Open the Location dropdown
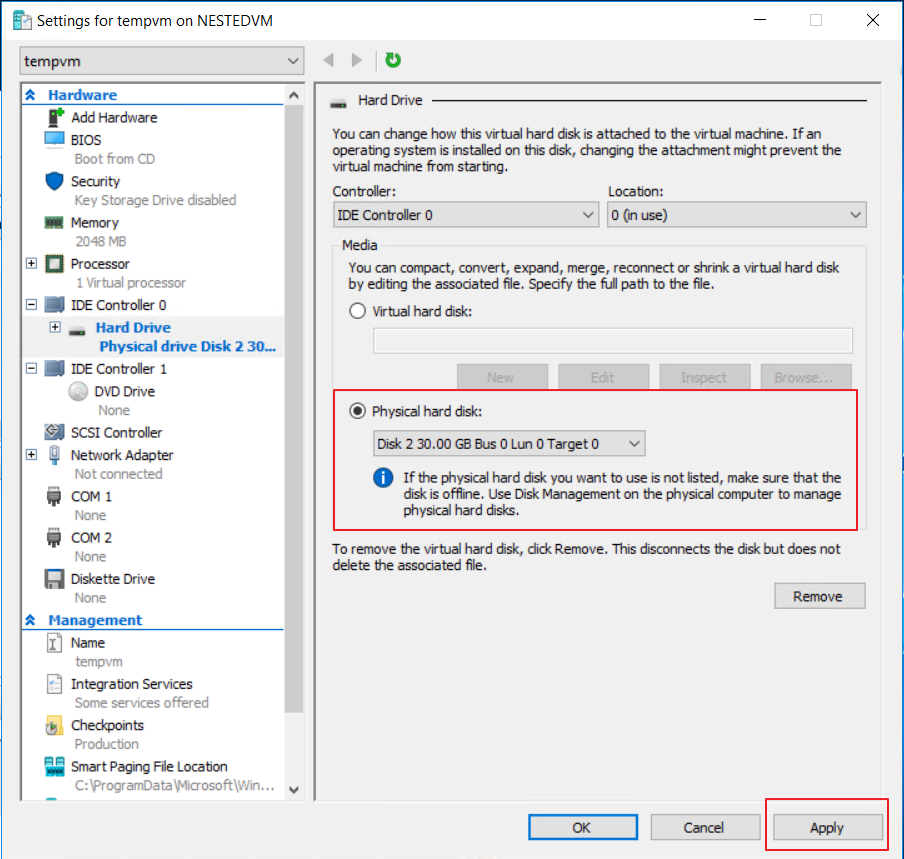904x859 pixels. [x=736, y=215]
